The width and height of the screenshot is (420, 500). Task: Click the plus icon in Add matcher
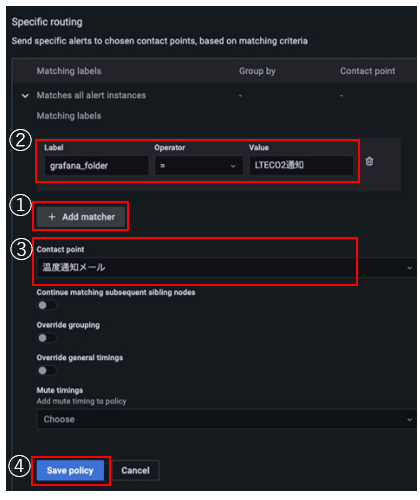tap(52, 217)
